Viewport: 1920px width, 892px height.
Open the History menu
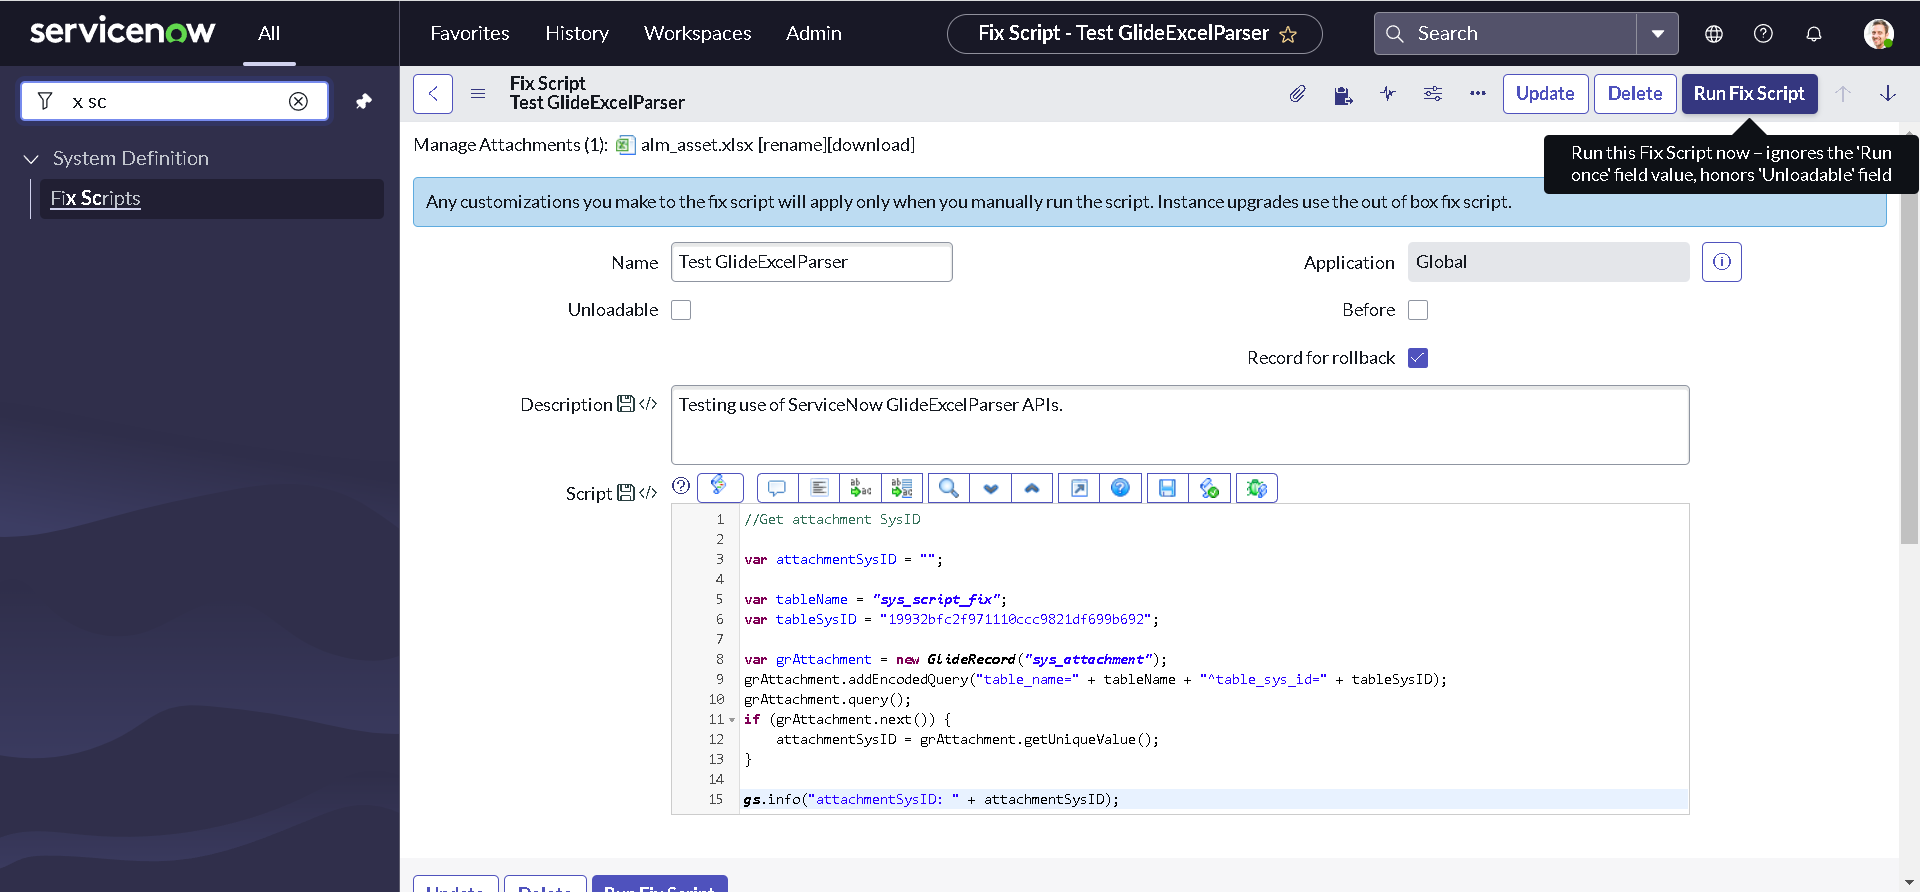[x=577, y=34]
